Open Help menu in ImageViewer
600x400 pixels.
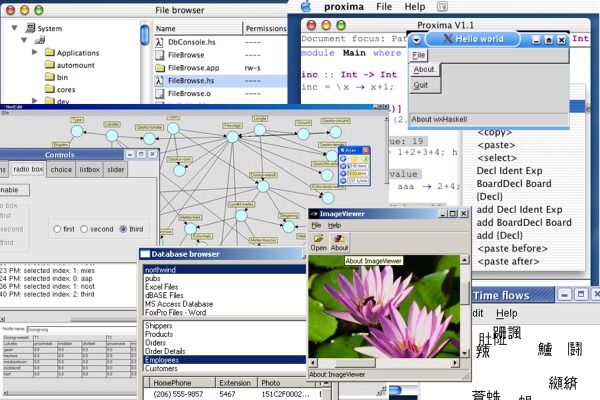(334, 225)
